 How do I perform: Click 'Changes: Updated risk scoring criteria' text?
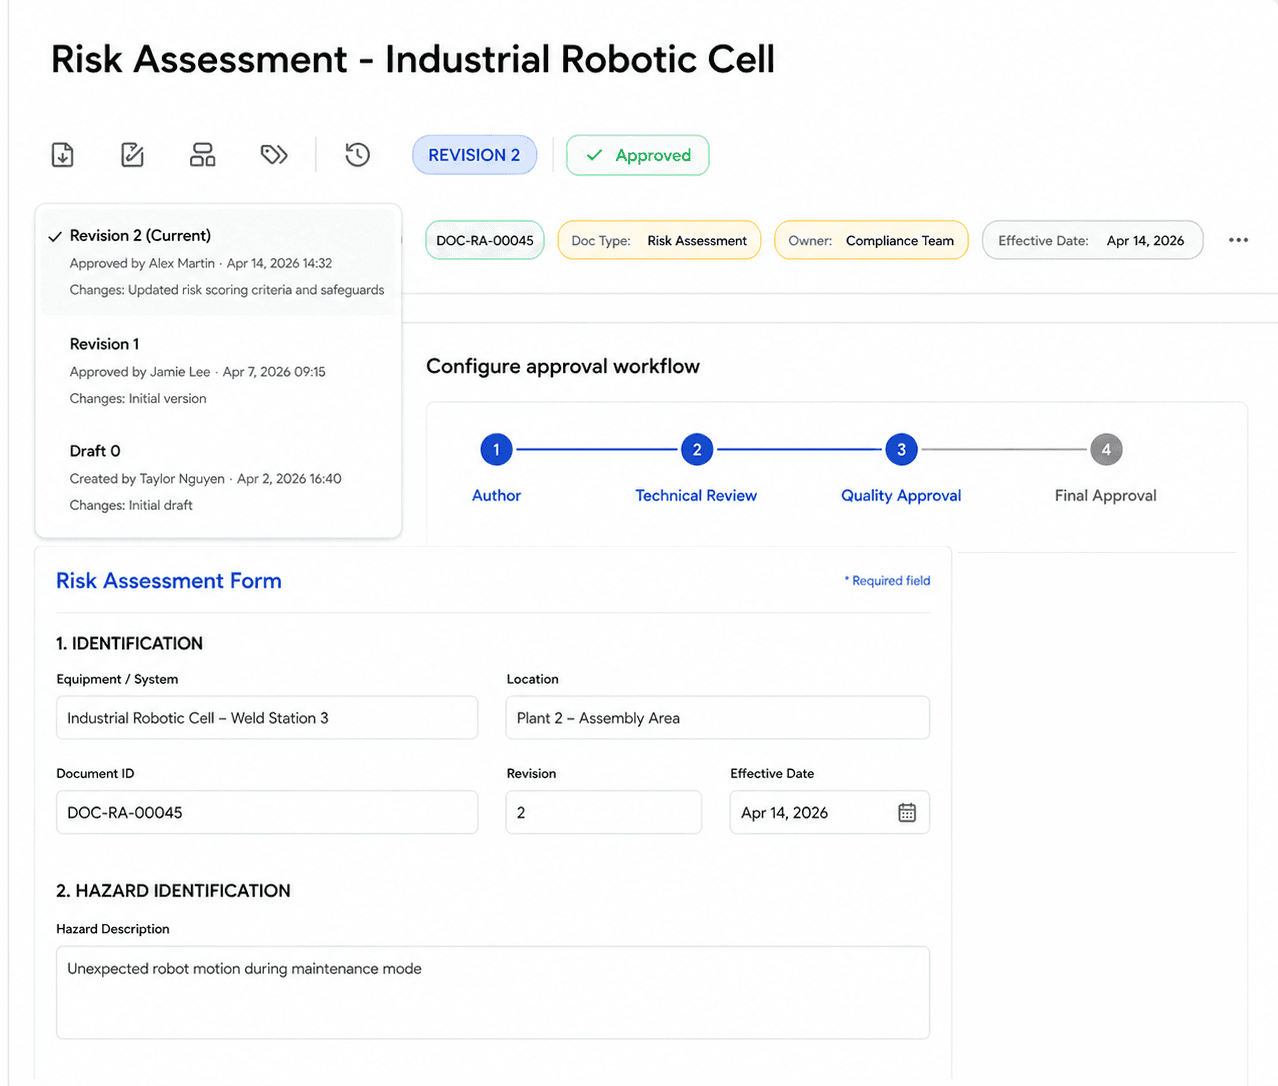pos(227,290)
